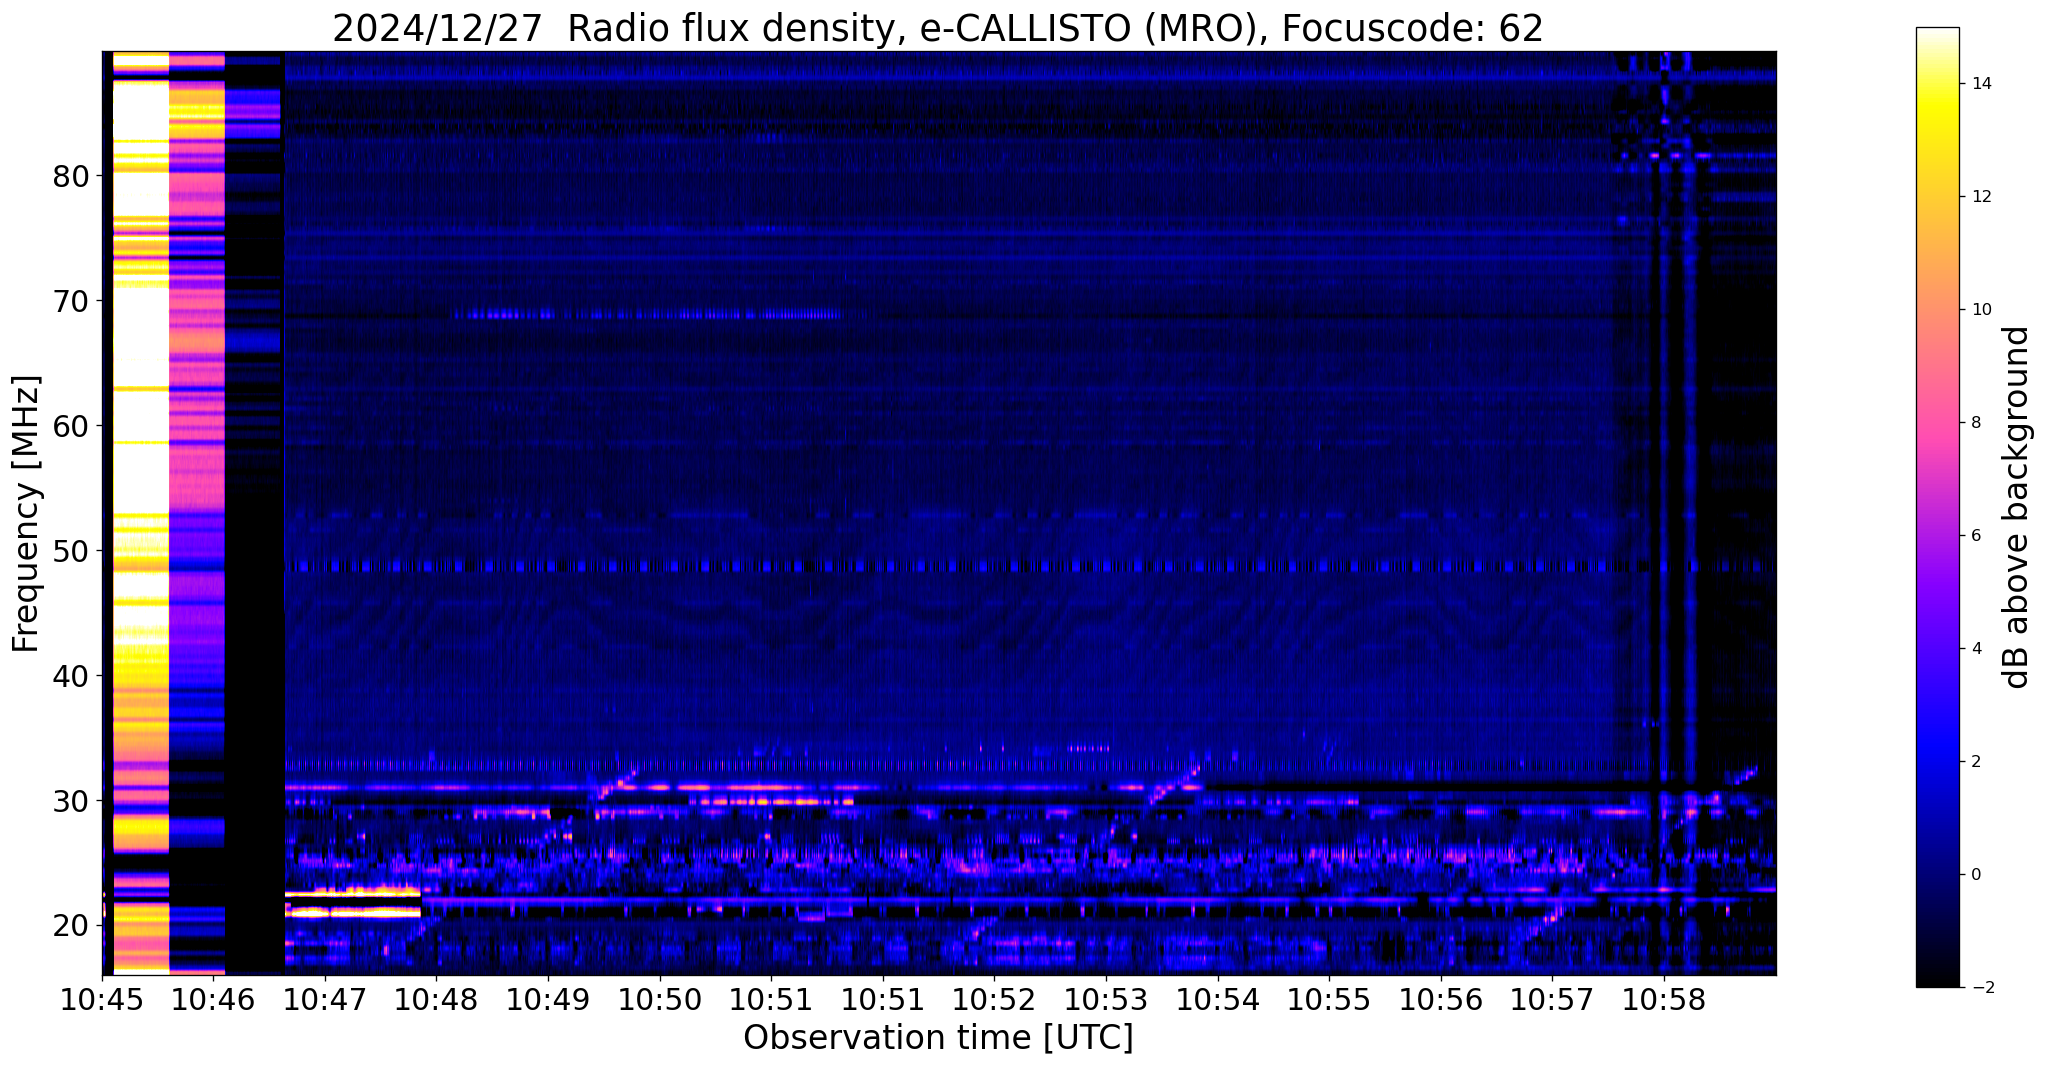
Task: Click the 10:57 time tick label
Action: (1552, 1000)
